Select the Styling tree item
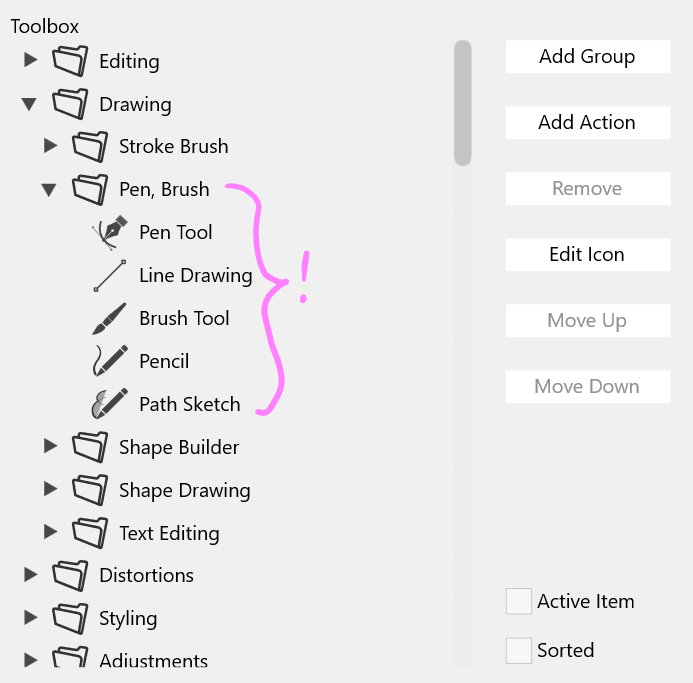The image size is (693, 683). coord(128,618)
